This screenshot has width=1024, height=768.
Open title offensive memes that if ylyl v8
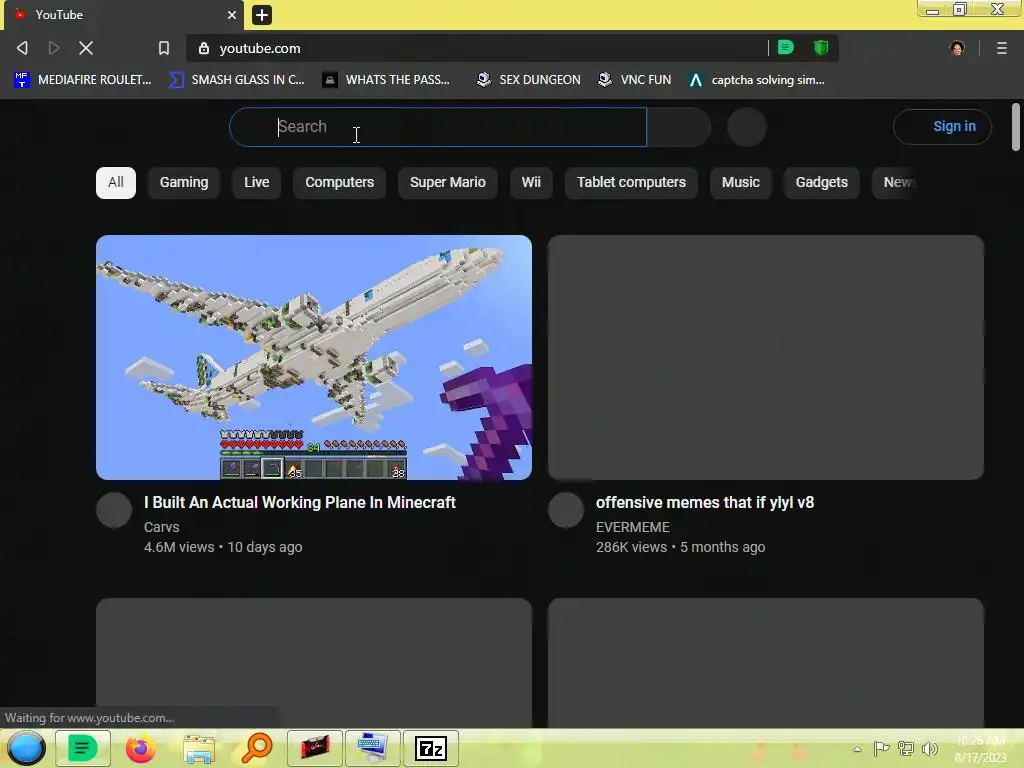(x=705, y=502)
